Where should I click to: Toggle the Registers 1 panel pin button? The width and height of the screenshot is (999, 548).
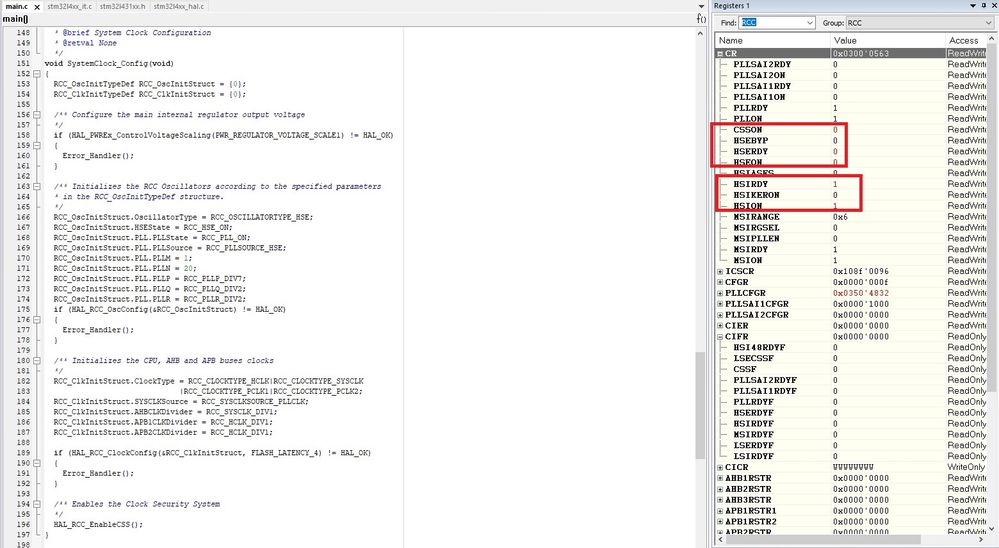pyautogui.click(x=984, y=5)
